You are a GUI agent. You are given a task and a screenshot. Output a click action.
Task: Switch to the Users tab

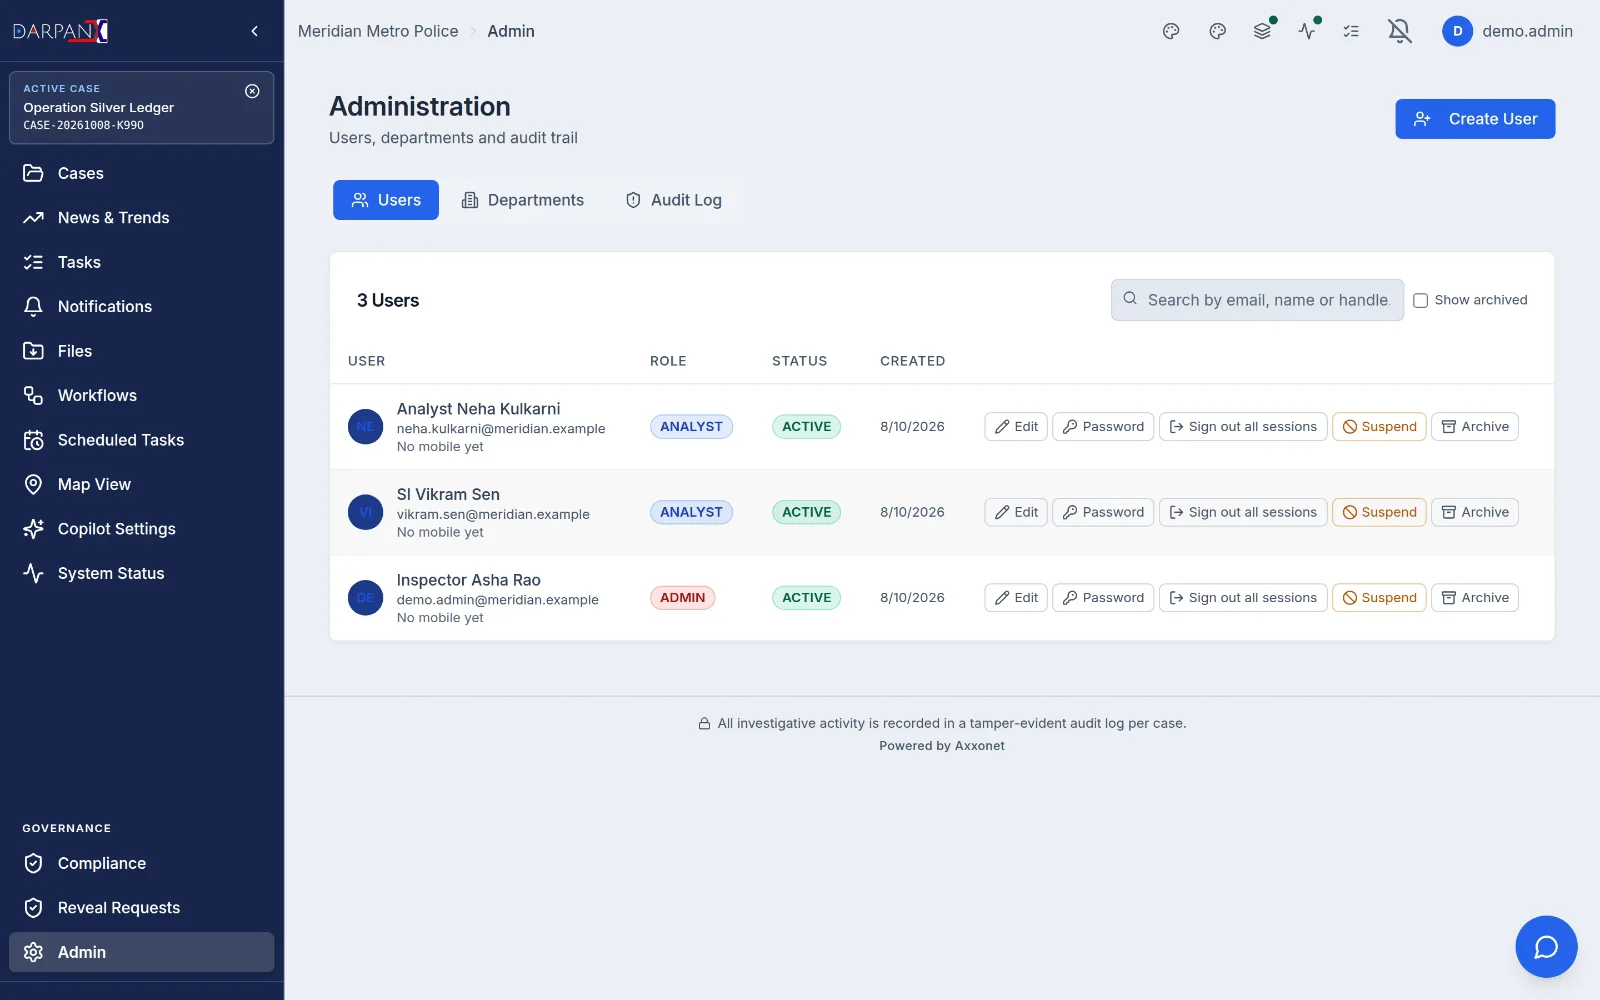pyautogui.click(x=386, y=200)
